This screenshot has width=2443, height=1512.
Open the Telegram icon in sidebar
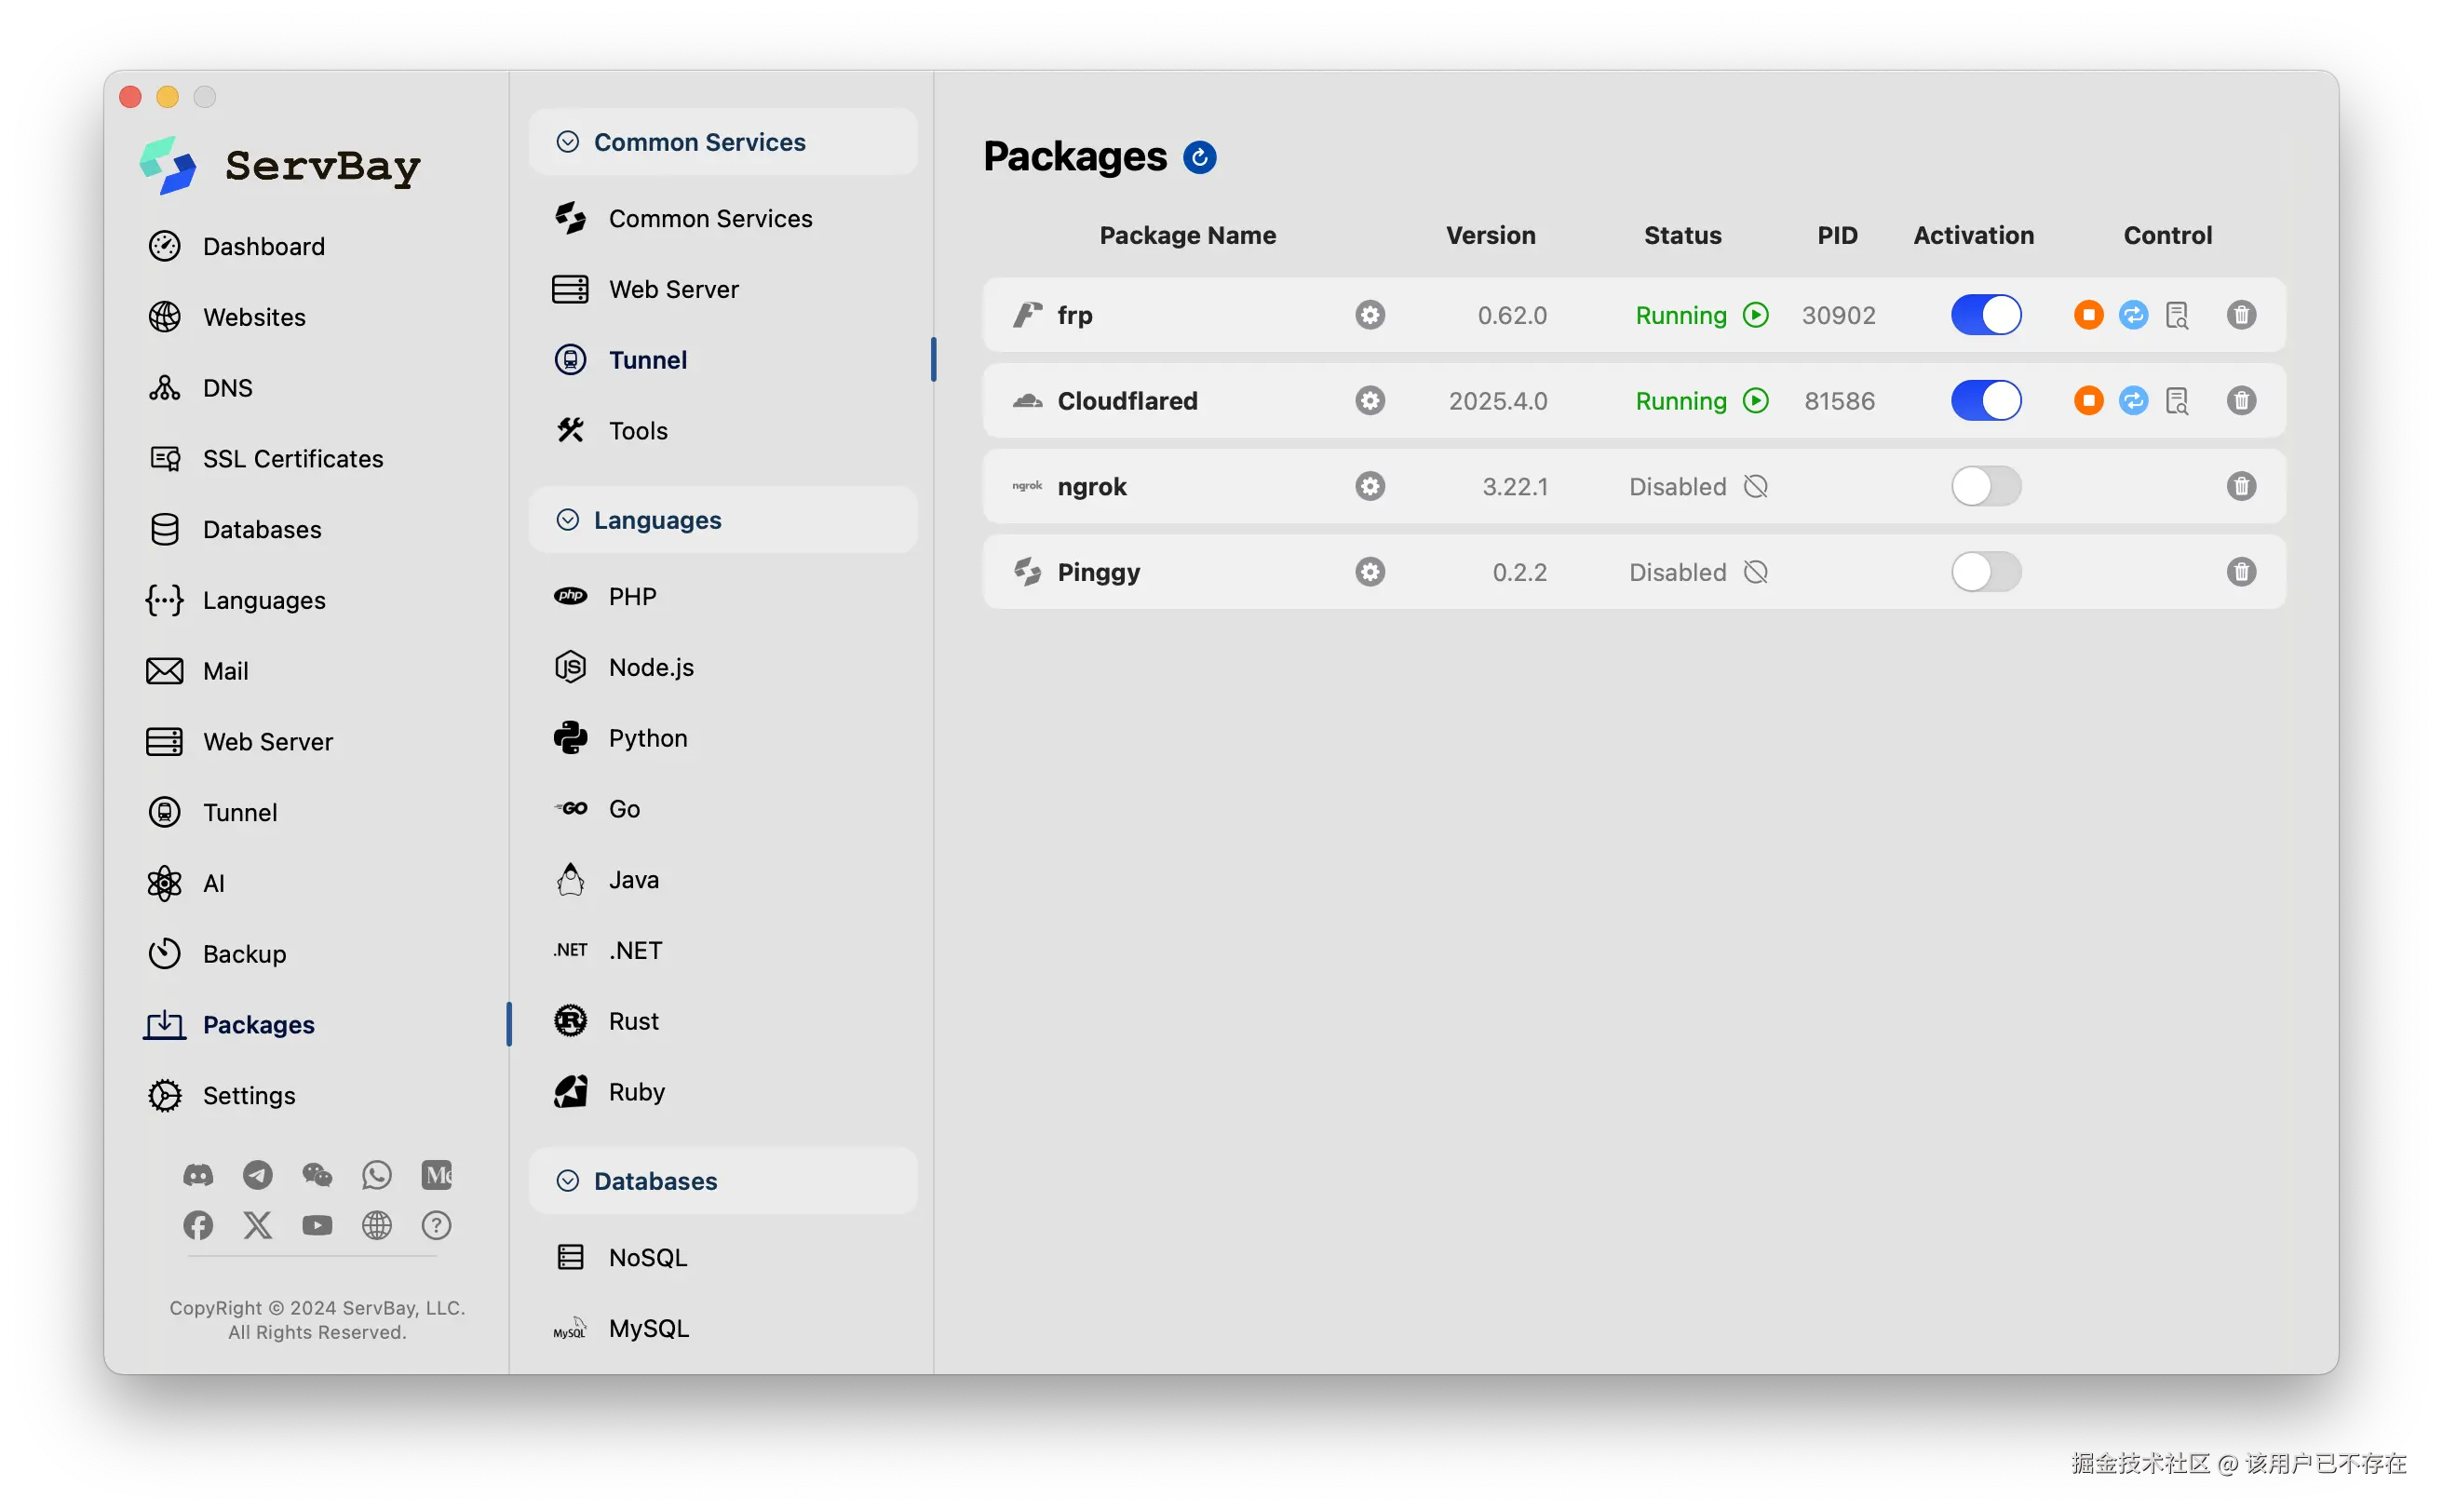pos(257,1175)
